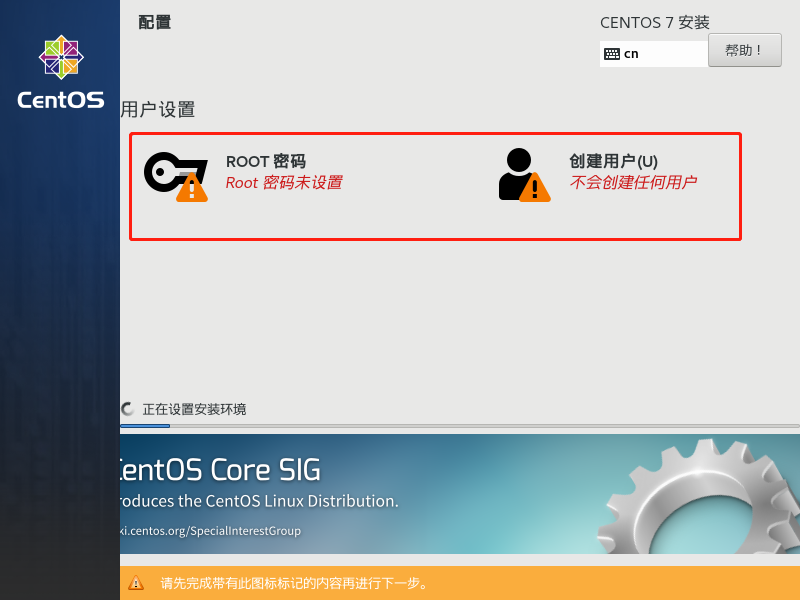
Task: Open the ROOT 密码 settings label
Action: 265,161
